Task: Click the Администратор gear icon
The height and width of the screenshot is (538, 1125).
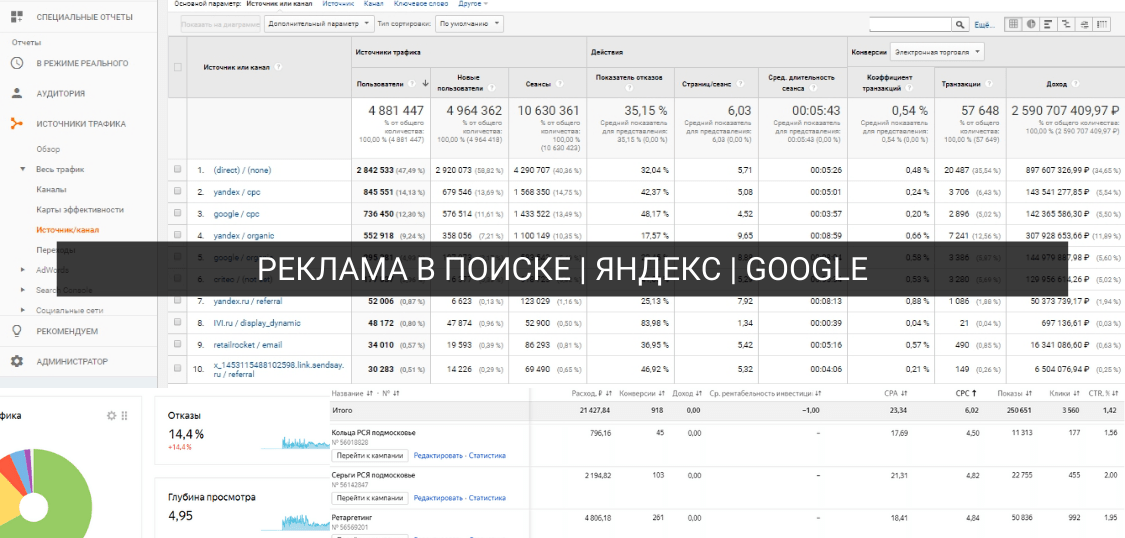Action: pos(17,362)
